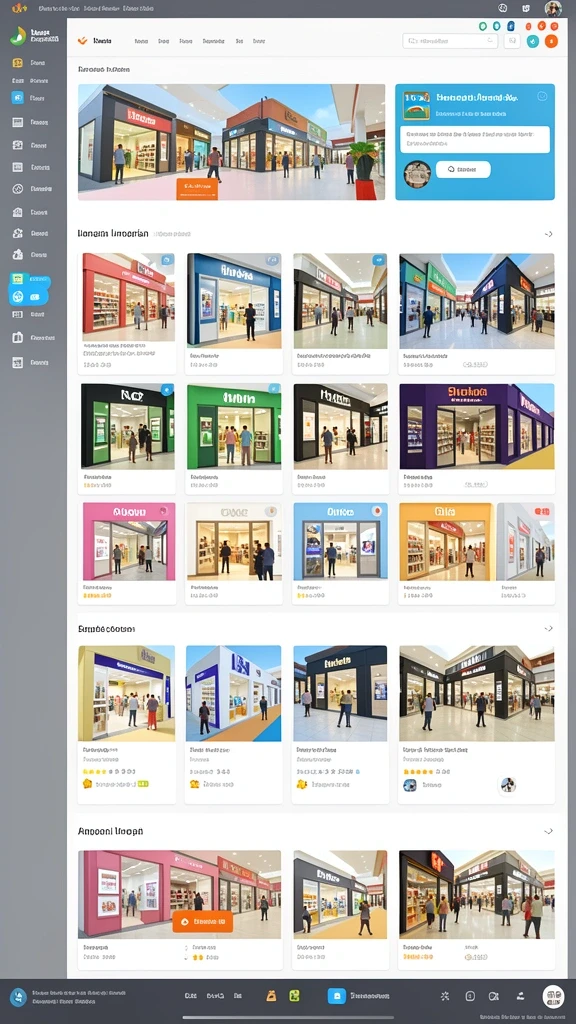Screen dimensions: 576x1024
Task: Select the fourth tab in the top navigation
Action: pos(214,41)
